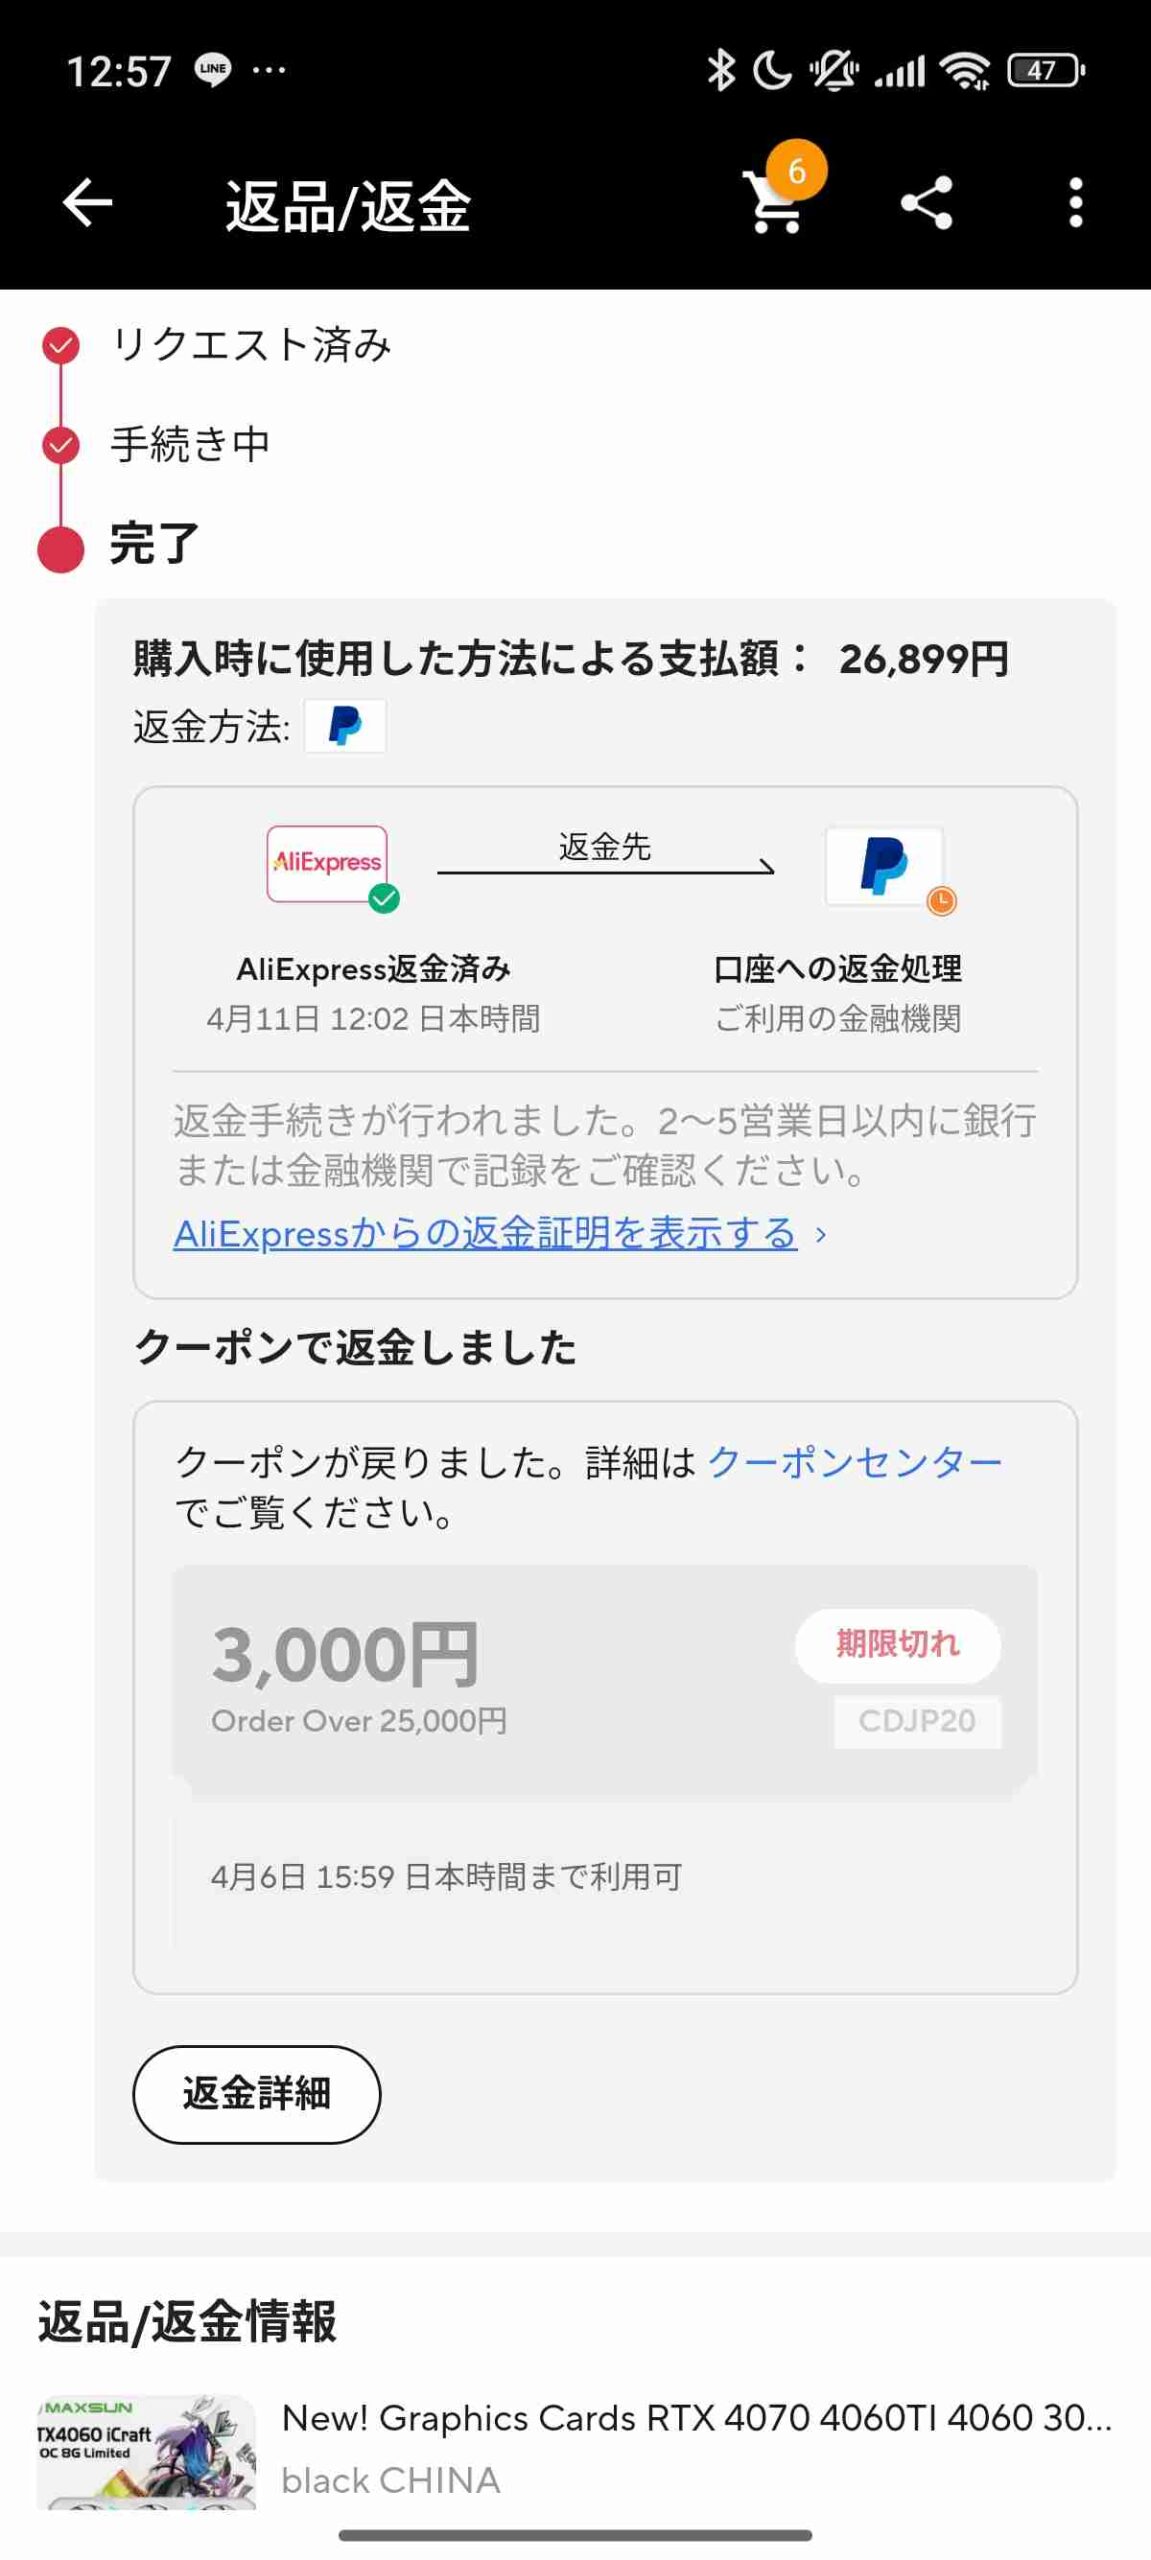Tap the chevron after the refund proof link

pyautogui.click(x=821, y=1235)
